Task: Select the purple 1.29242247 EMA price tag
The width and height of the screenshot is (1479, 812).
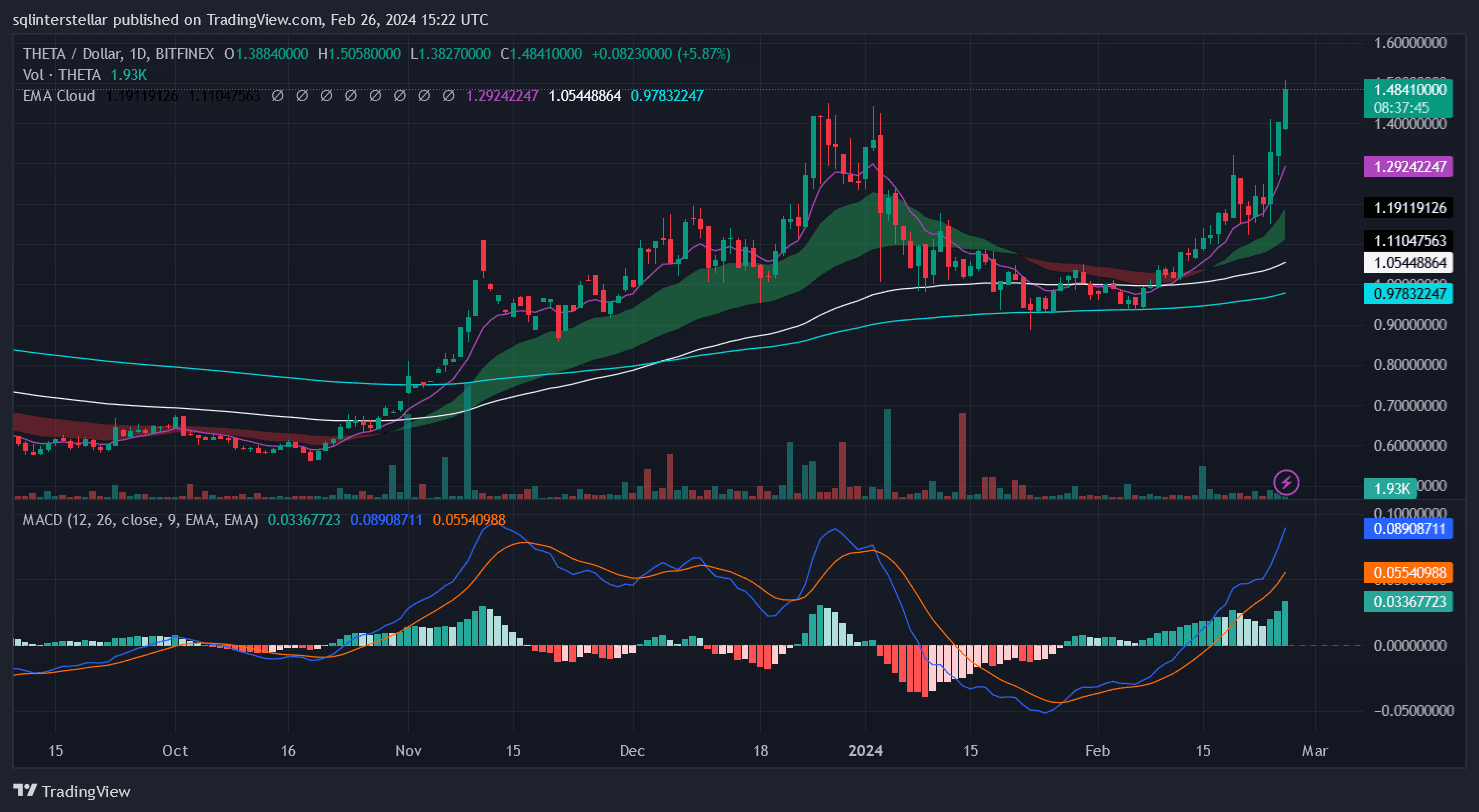Action: click(1410, 166)
